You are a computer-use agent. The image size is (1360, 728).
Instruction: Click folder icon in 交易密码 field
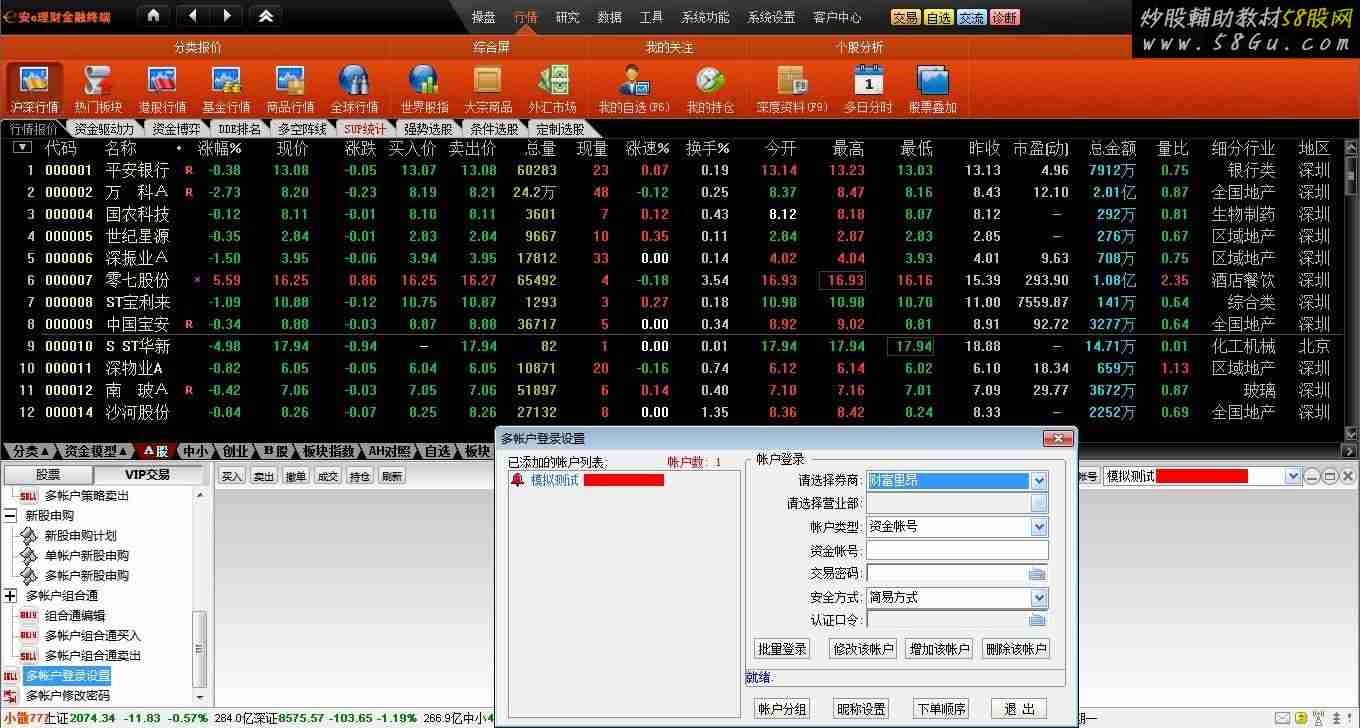1037,573
